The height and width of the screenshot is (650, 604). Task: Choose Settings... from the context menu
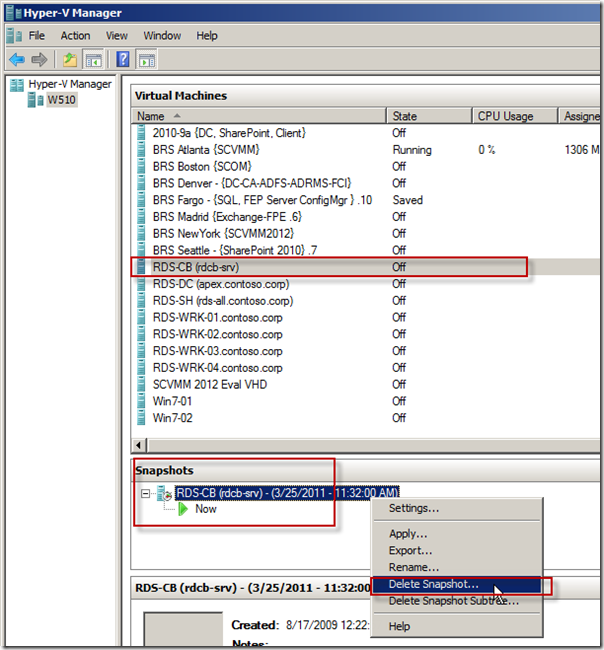457,508
